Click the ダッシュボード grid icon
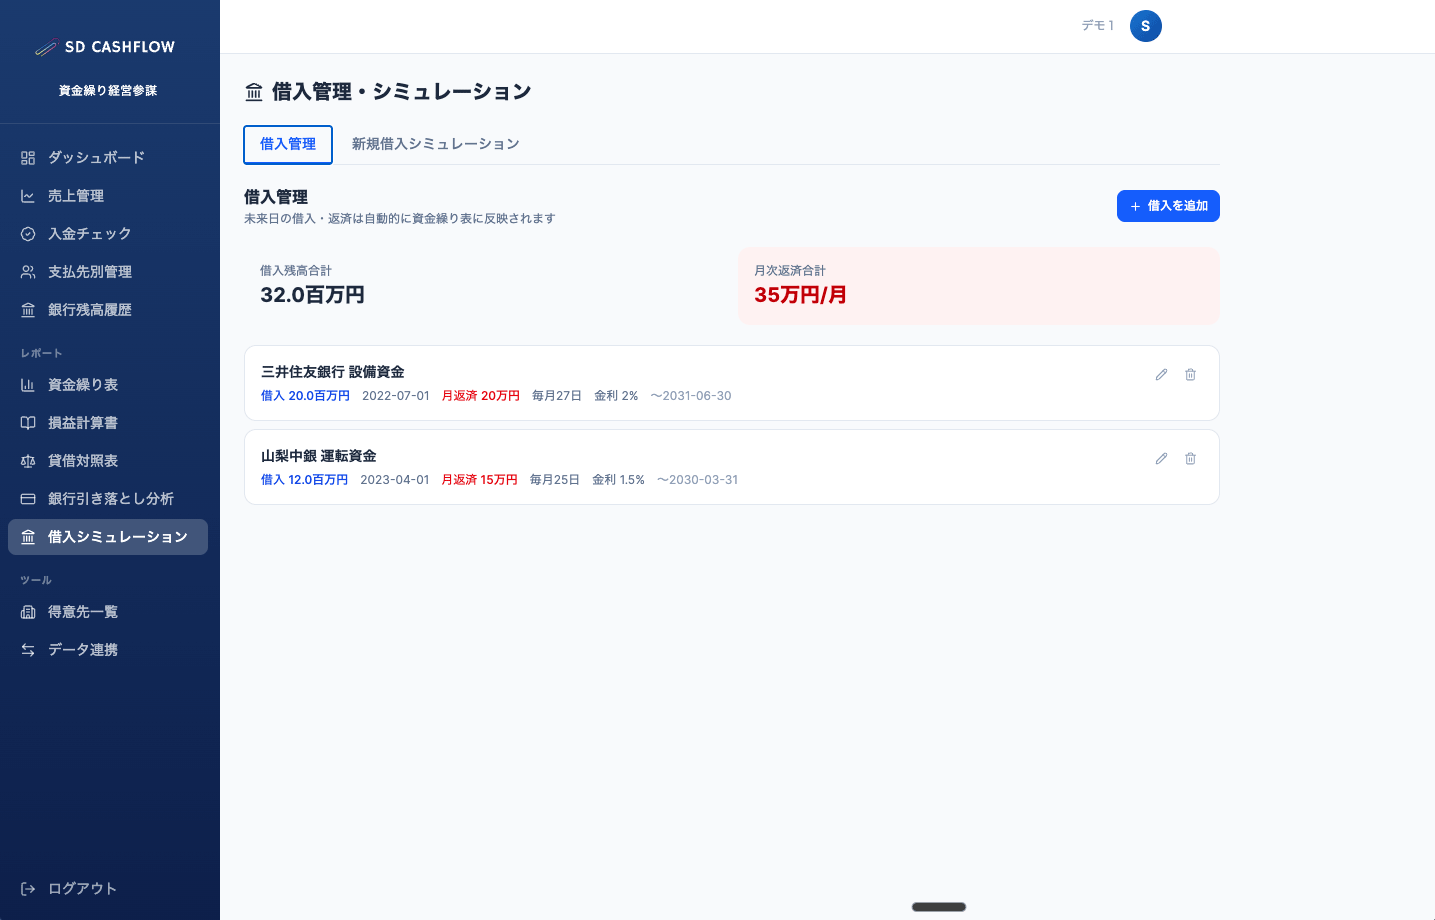1435x920 pixels. click(x=28, y=158)
